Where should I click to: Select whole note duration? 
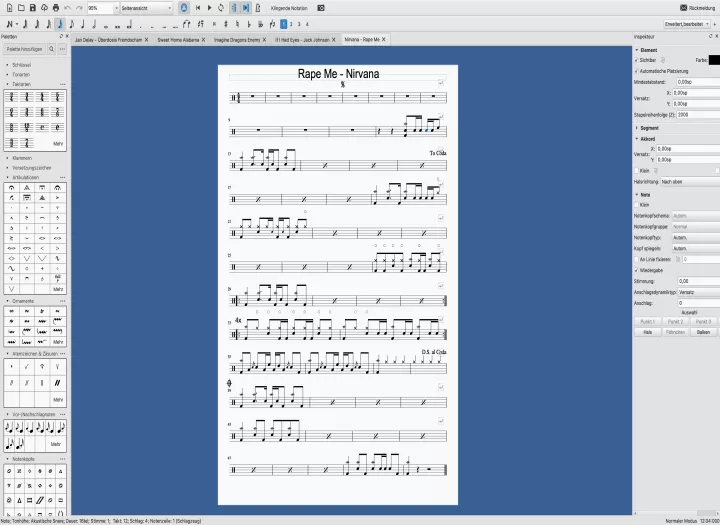[106, 25]
